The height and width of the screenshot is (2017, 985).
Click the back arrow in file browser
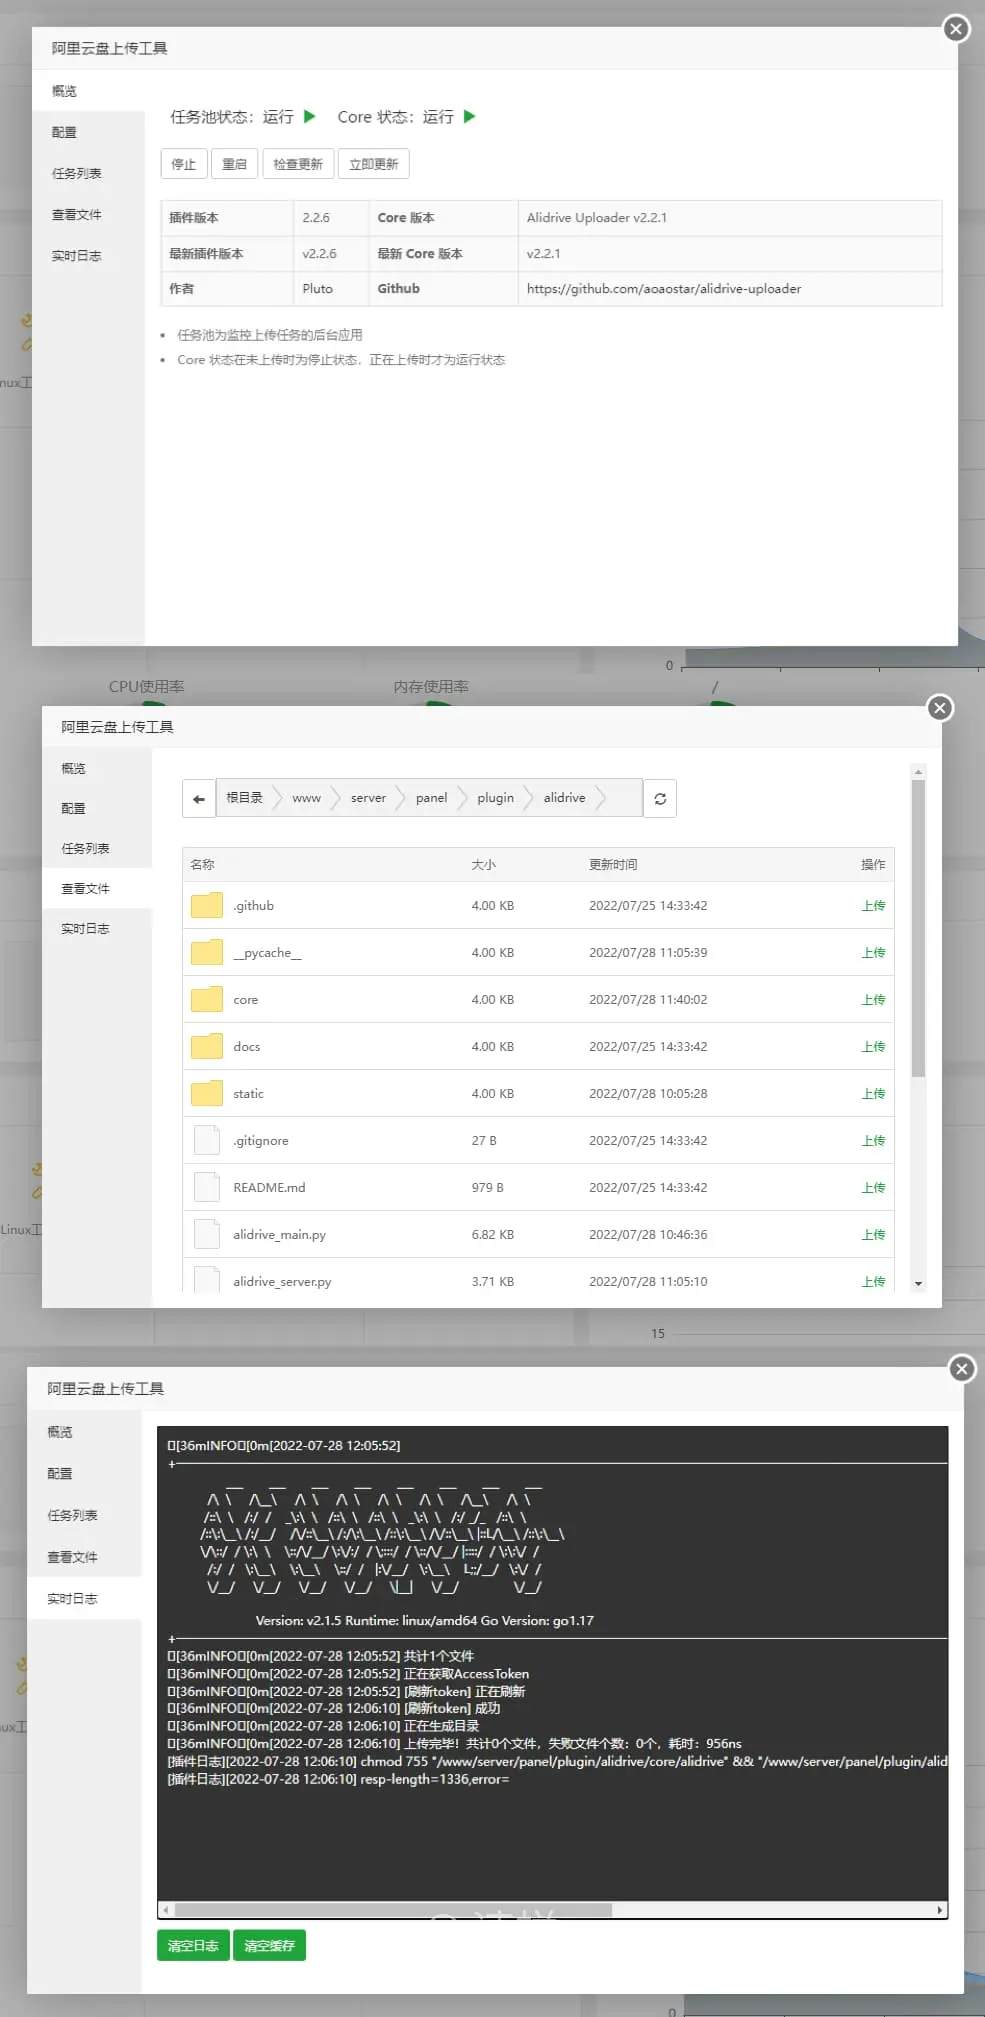click(x=199, y=798)
